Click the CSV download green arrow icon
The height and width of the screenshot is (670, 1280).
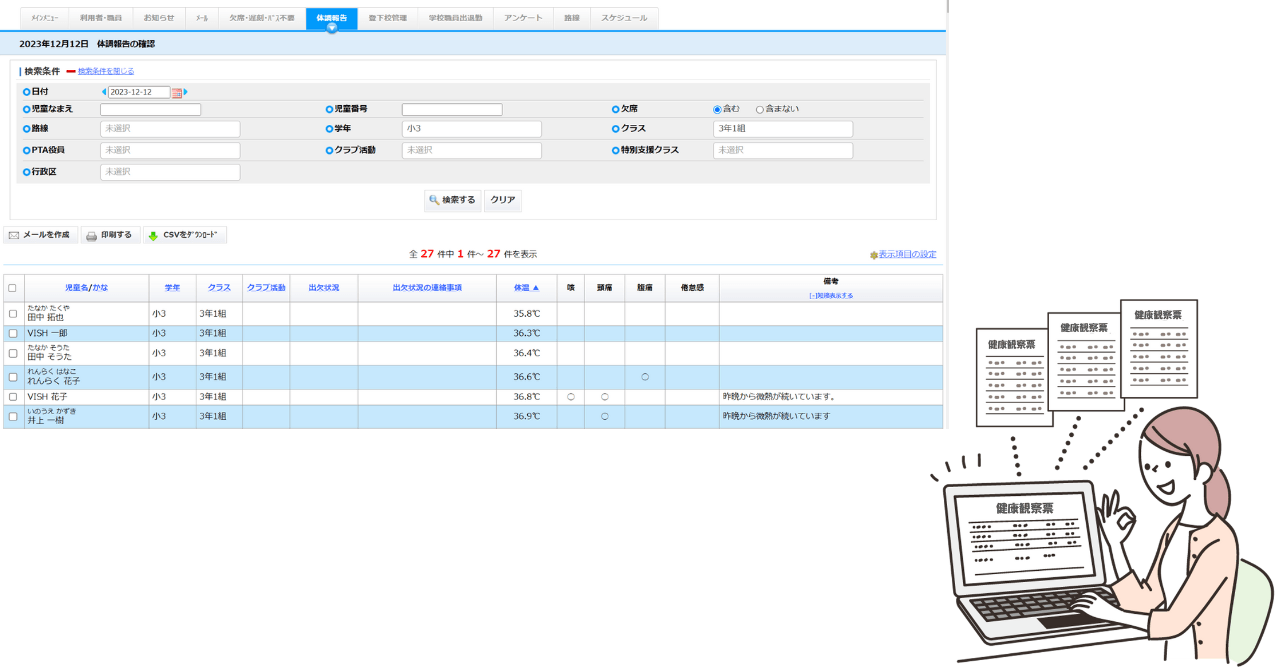(x=153, y=236)
